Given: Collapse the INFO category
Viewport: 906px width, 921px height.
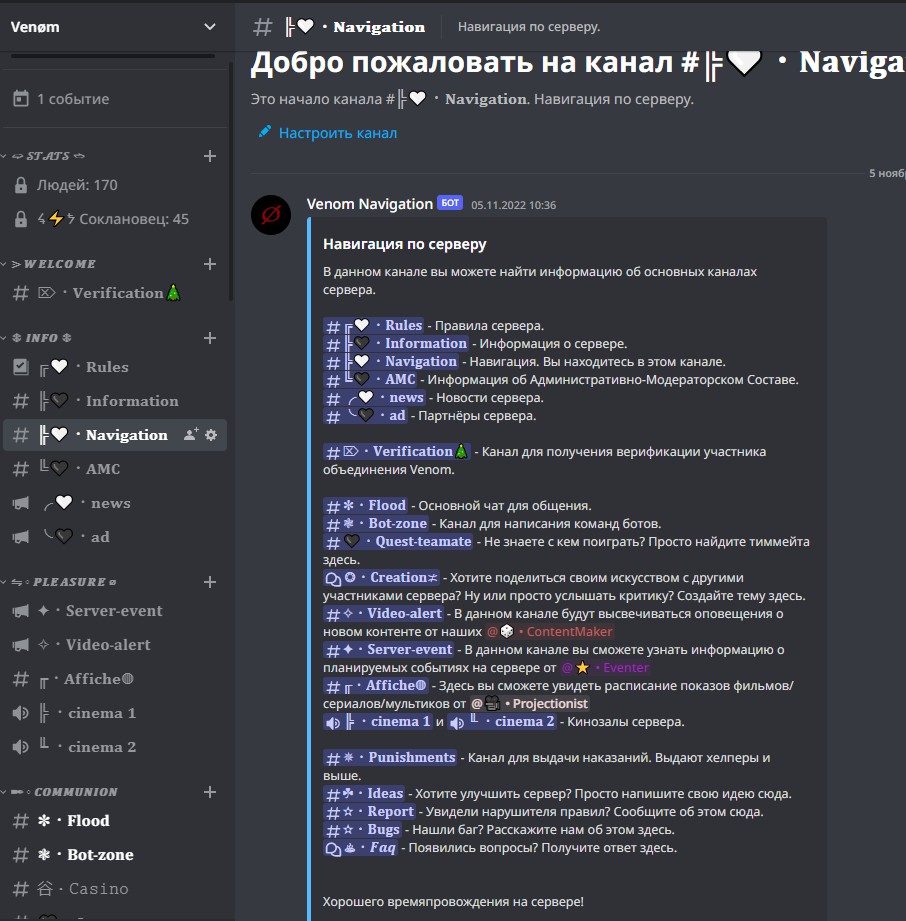Looking at the screenshot, I should (42, 338).
